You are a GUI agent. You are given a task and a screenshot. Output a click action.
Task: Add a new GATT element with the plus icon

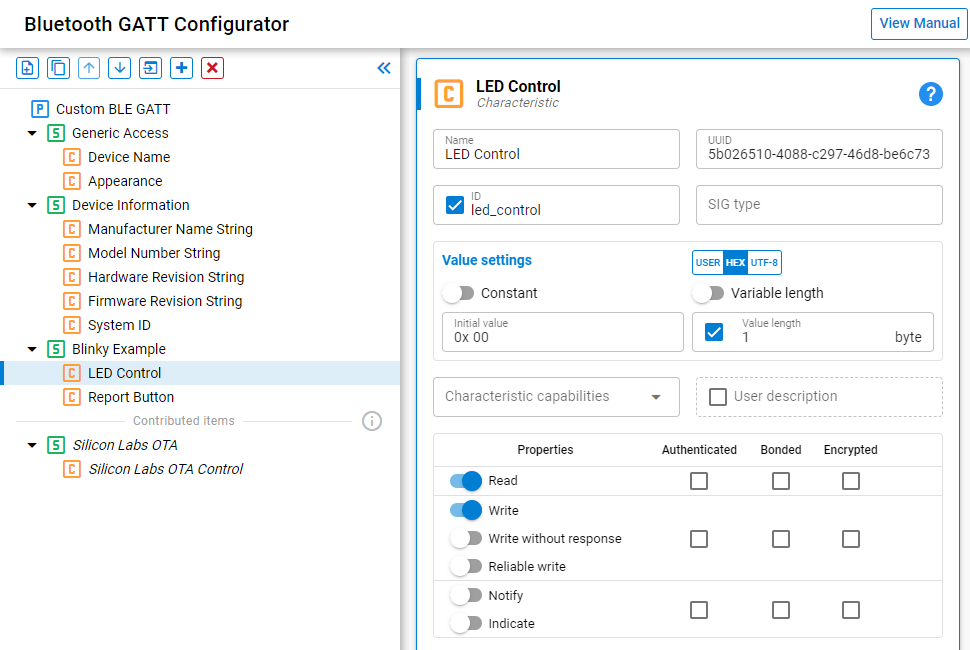[181, 68]
